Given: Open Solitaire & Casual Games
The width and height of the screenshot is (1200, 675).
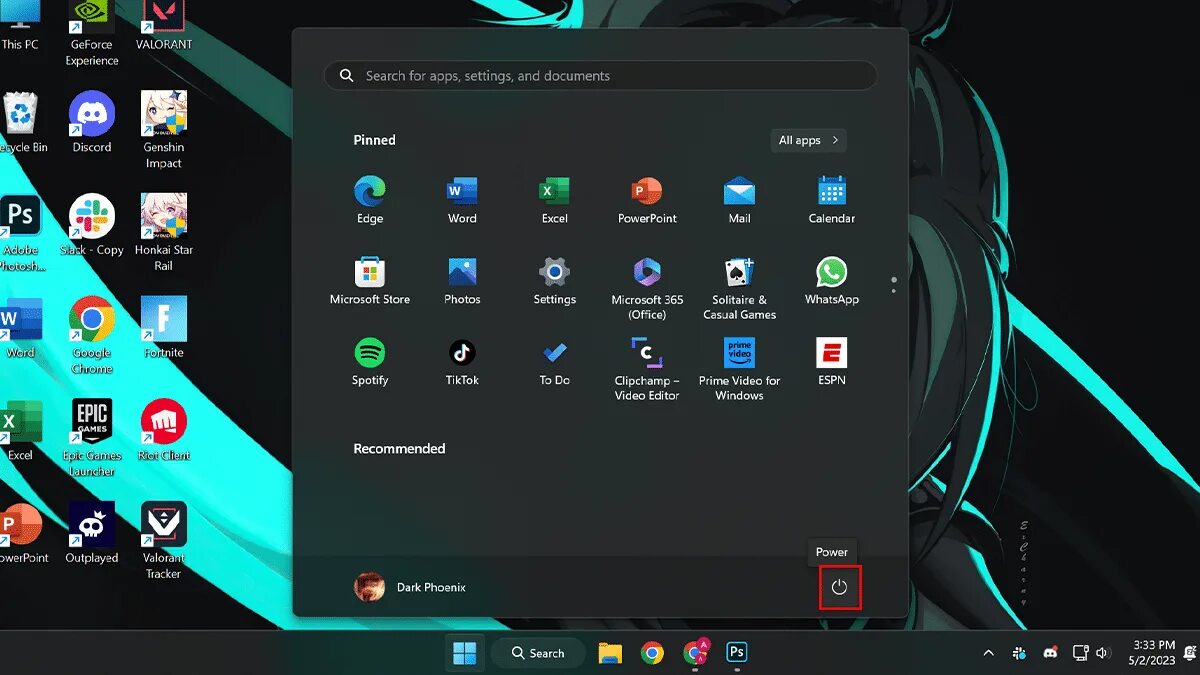Looking at the screenshot, I should 739,288.
